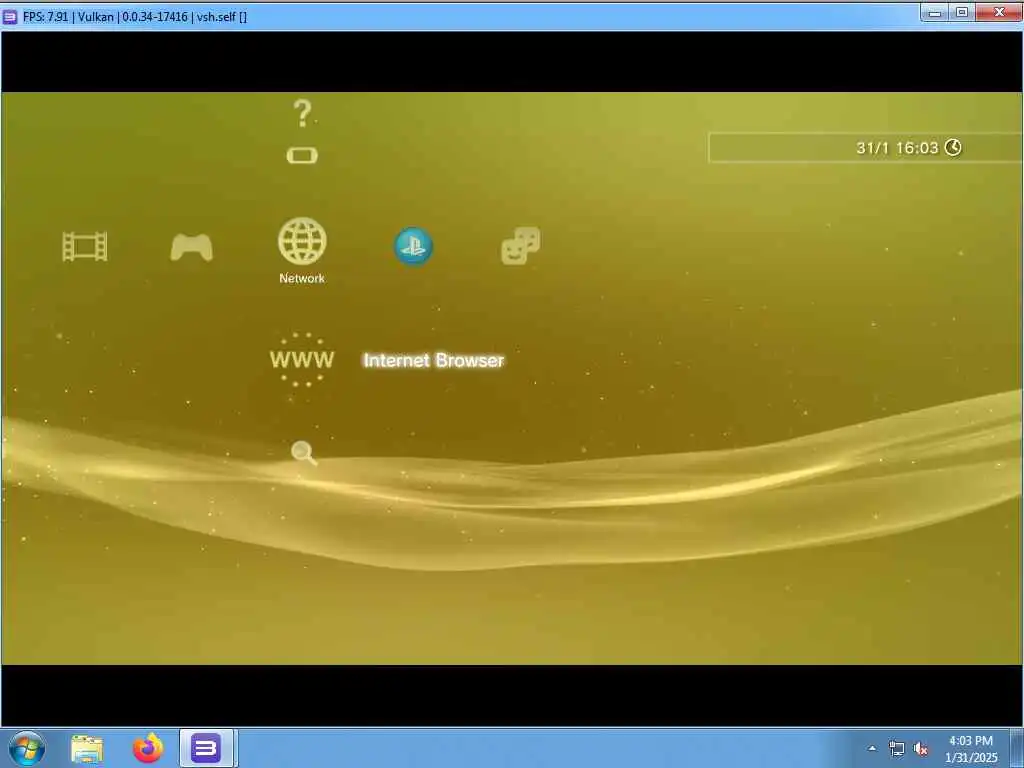
Task: Select the RPCS3 taskbar button
Action: click(206, 748)
